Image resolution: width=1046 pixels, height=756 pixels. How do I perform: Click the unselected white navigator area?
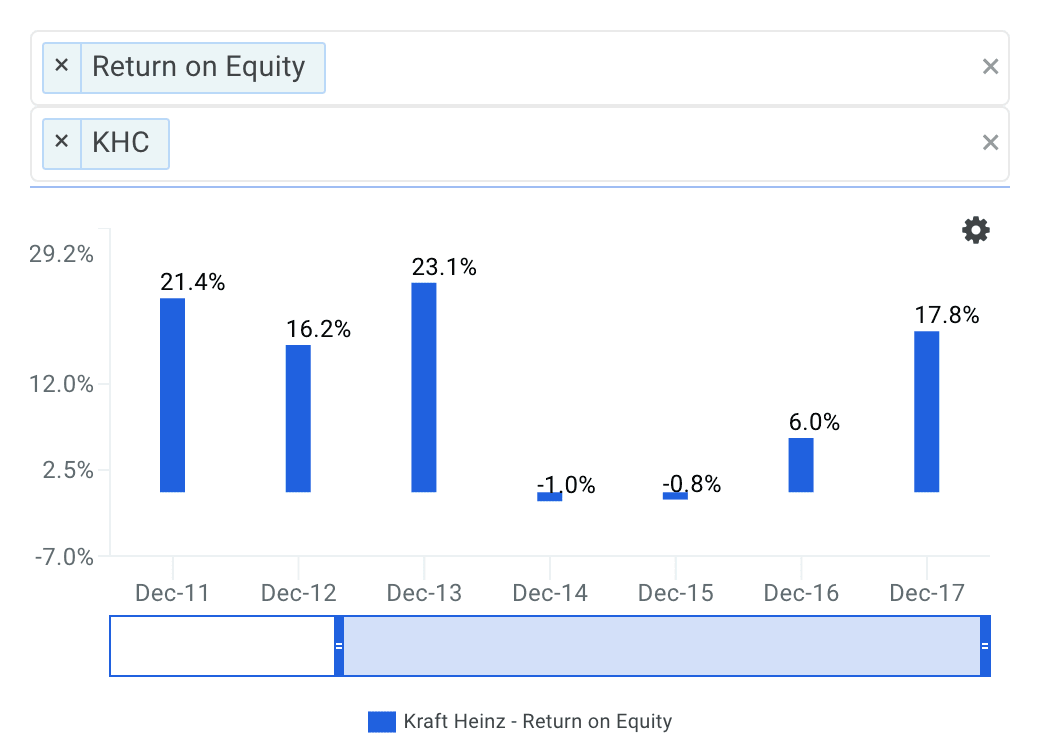222,646
